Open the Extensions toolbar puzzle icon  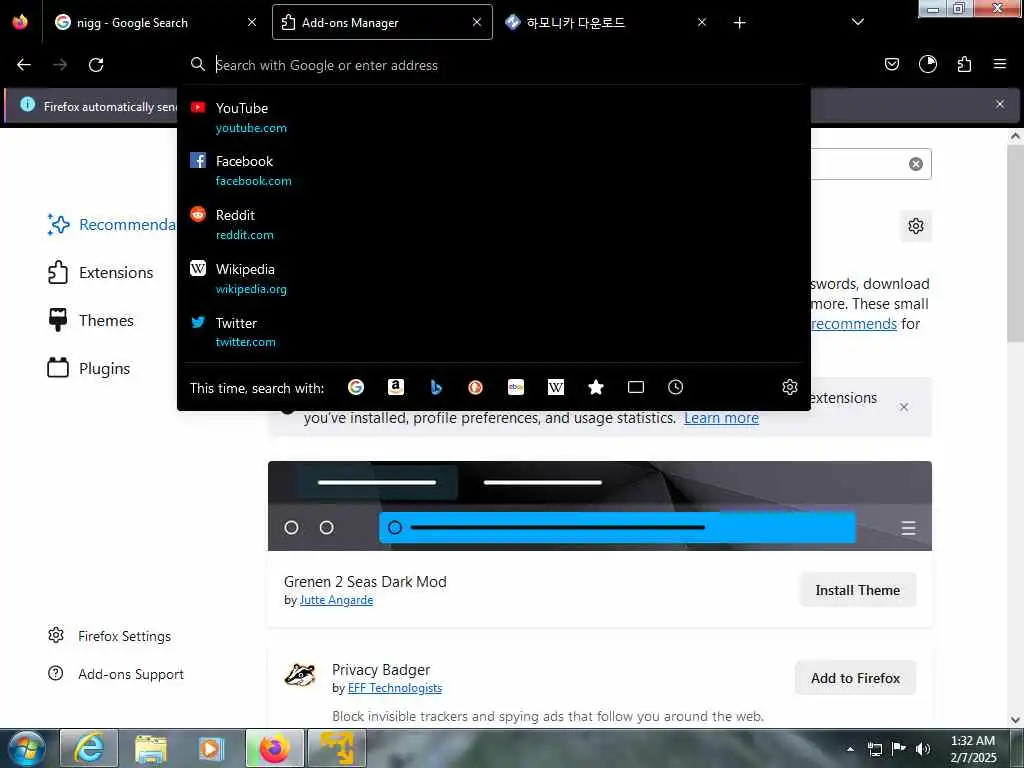(x=964, y=64)
